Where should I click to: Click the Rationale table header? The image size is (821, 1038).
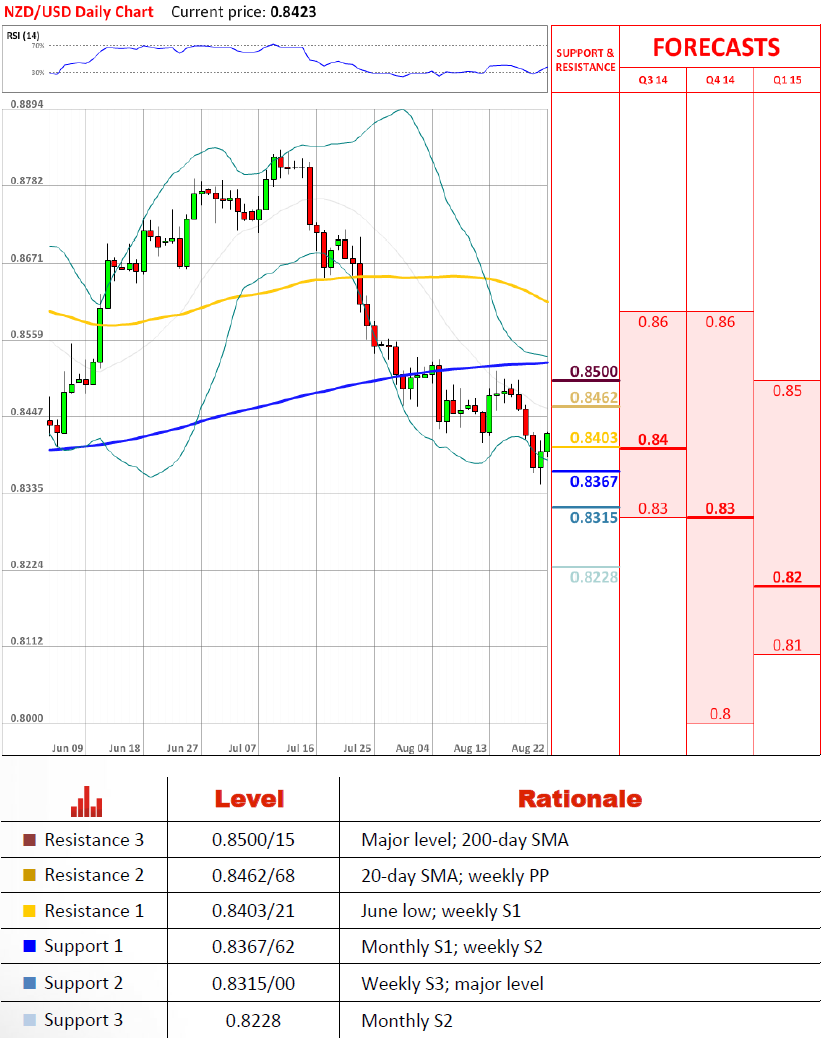[580, 799]
